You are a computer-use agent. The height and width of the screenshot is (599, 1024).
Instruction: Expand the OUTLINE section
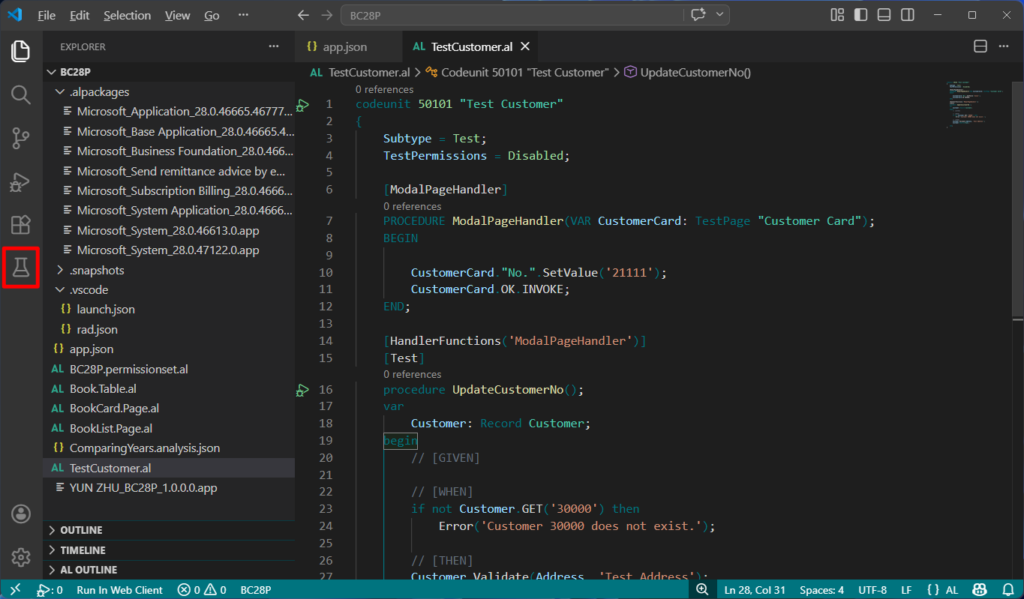[x=81, y=530]
